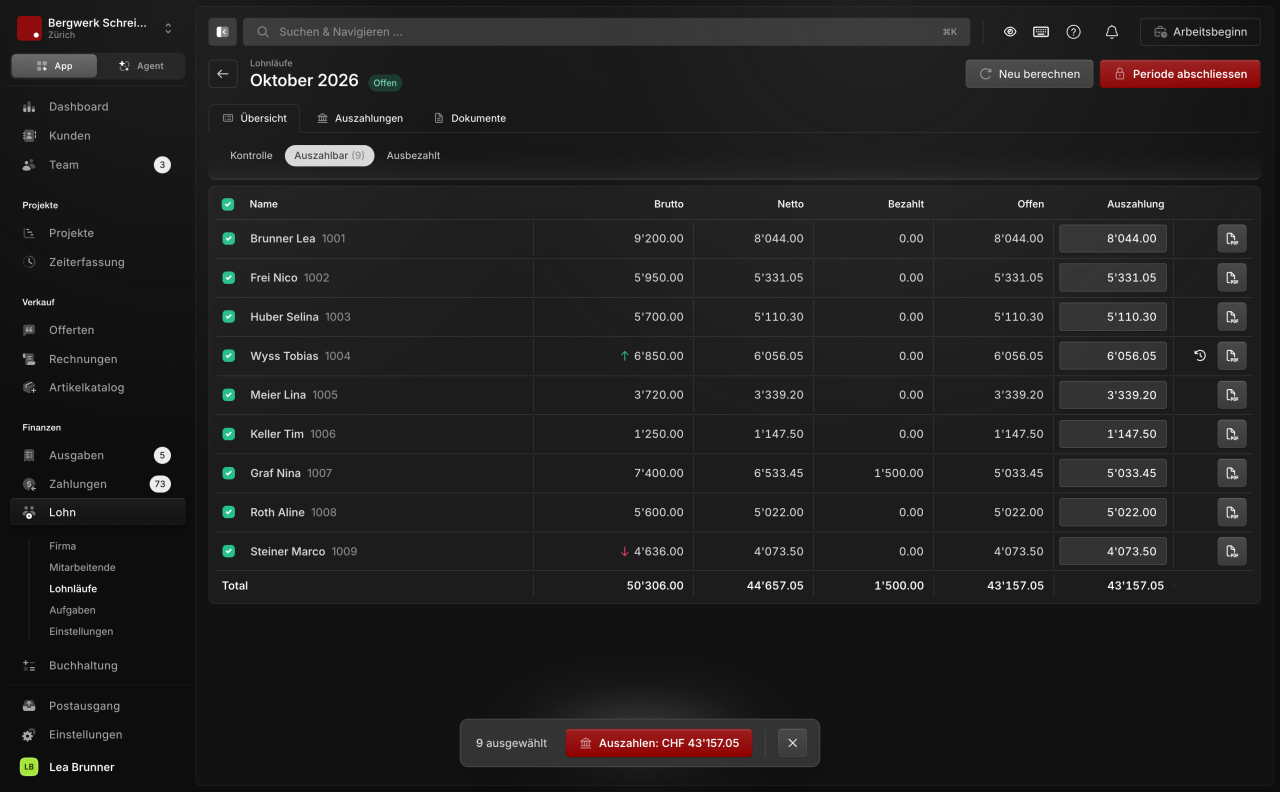Open PDF payslip for Keller Tim
The image size is (1280, 792).
pyautogui.click(x=1232, y=434)
